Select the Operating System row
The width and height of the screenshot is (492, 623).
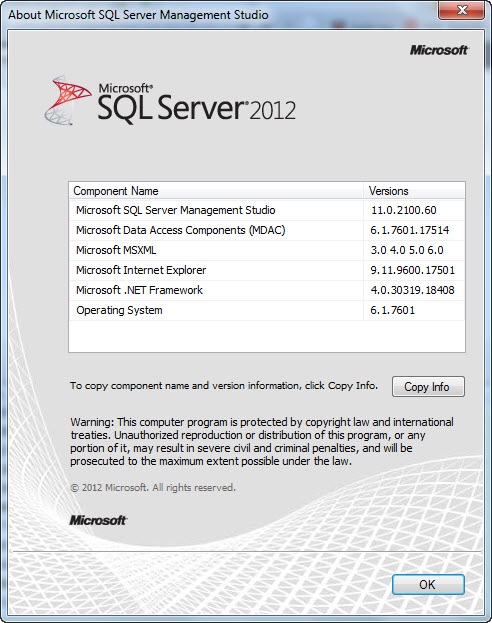coord(267,310)
